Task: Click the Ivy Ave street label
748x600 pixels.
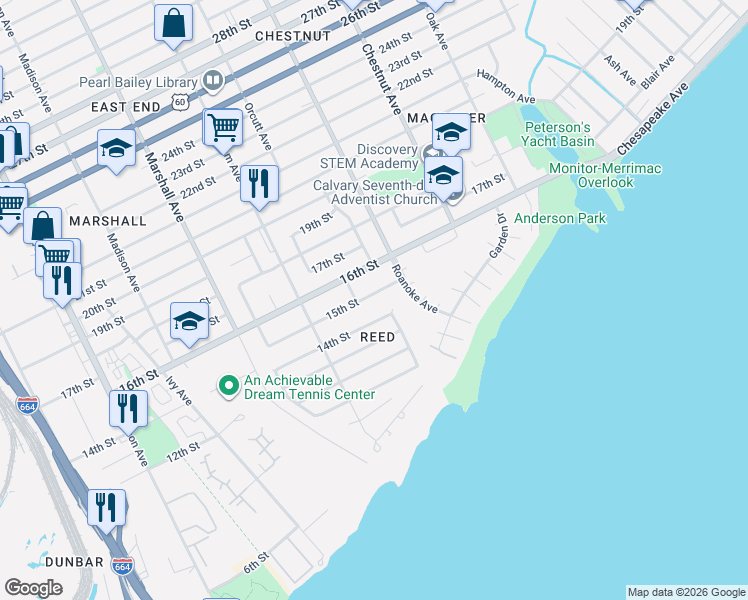Action: click(x=179, y=391)
